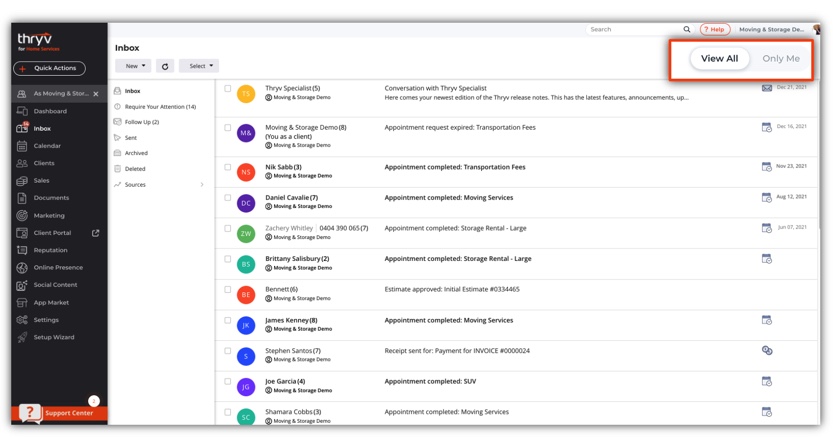
Task: Open the Online Presence globe icon
Action: [x=22, y=268]
